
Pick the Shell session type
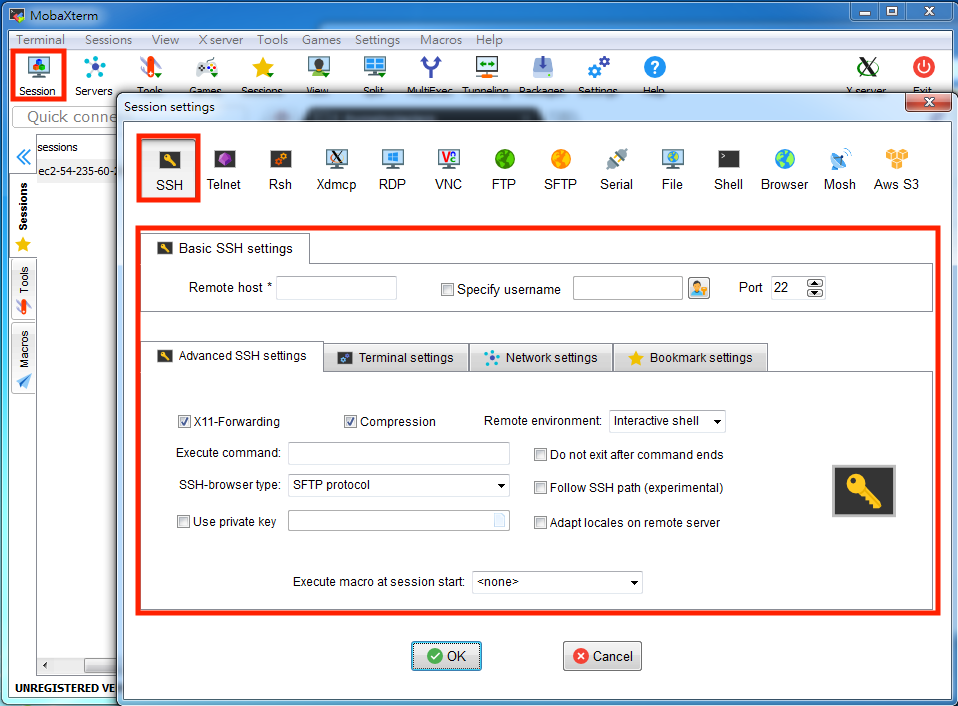pos(728,169)
